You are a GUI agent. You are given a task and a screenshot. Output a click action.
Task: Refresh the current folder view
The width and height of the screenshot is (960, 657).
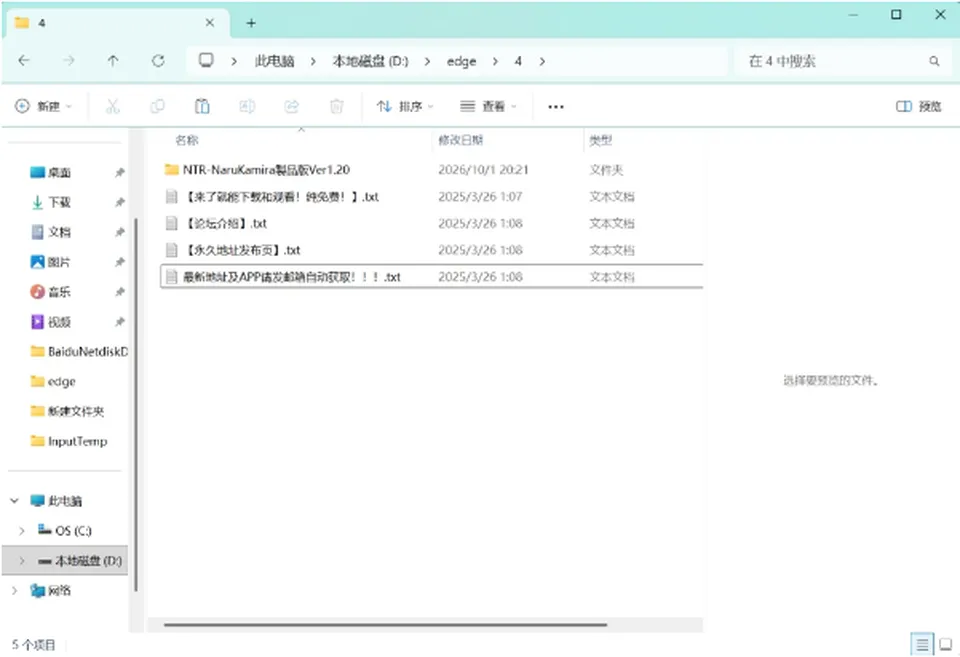click(158, 61)
